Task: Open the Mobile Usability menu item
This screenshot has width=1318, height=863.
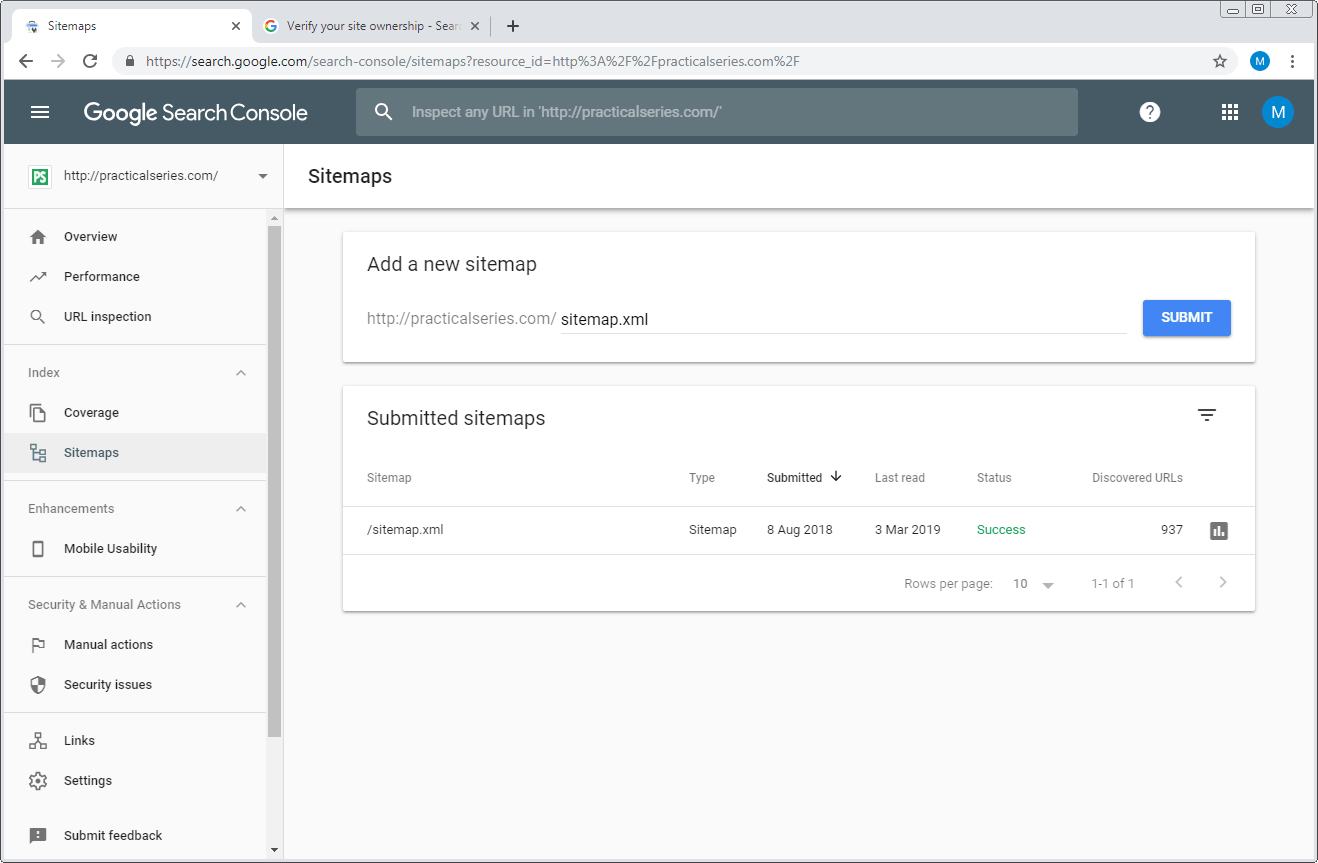Action: click(x=135, y=549)
